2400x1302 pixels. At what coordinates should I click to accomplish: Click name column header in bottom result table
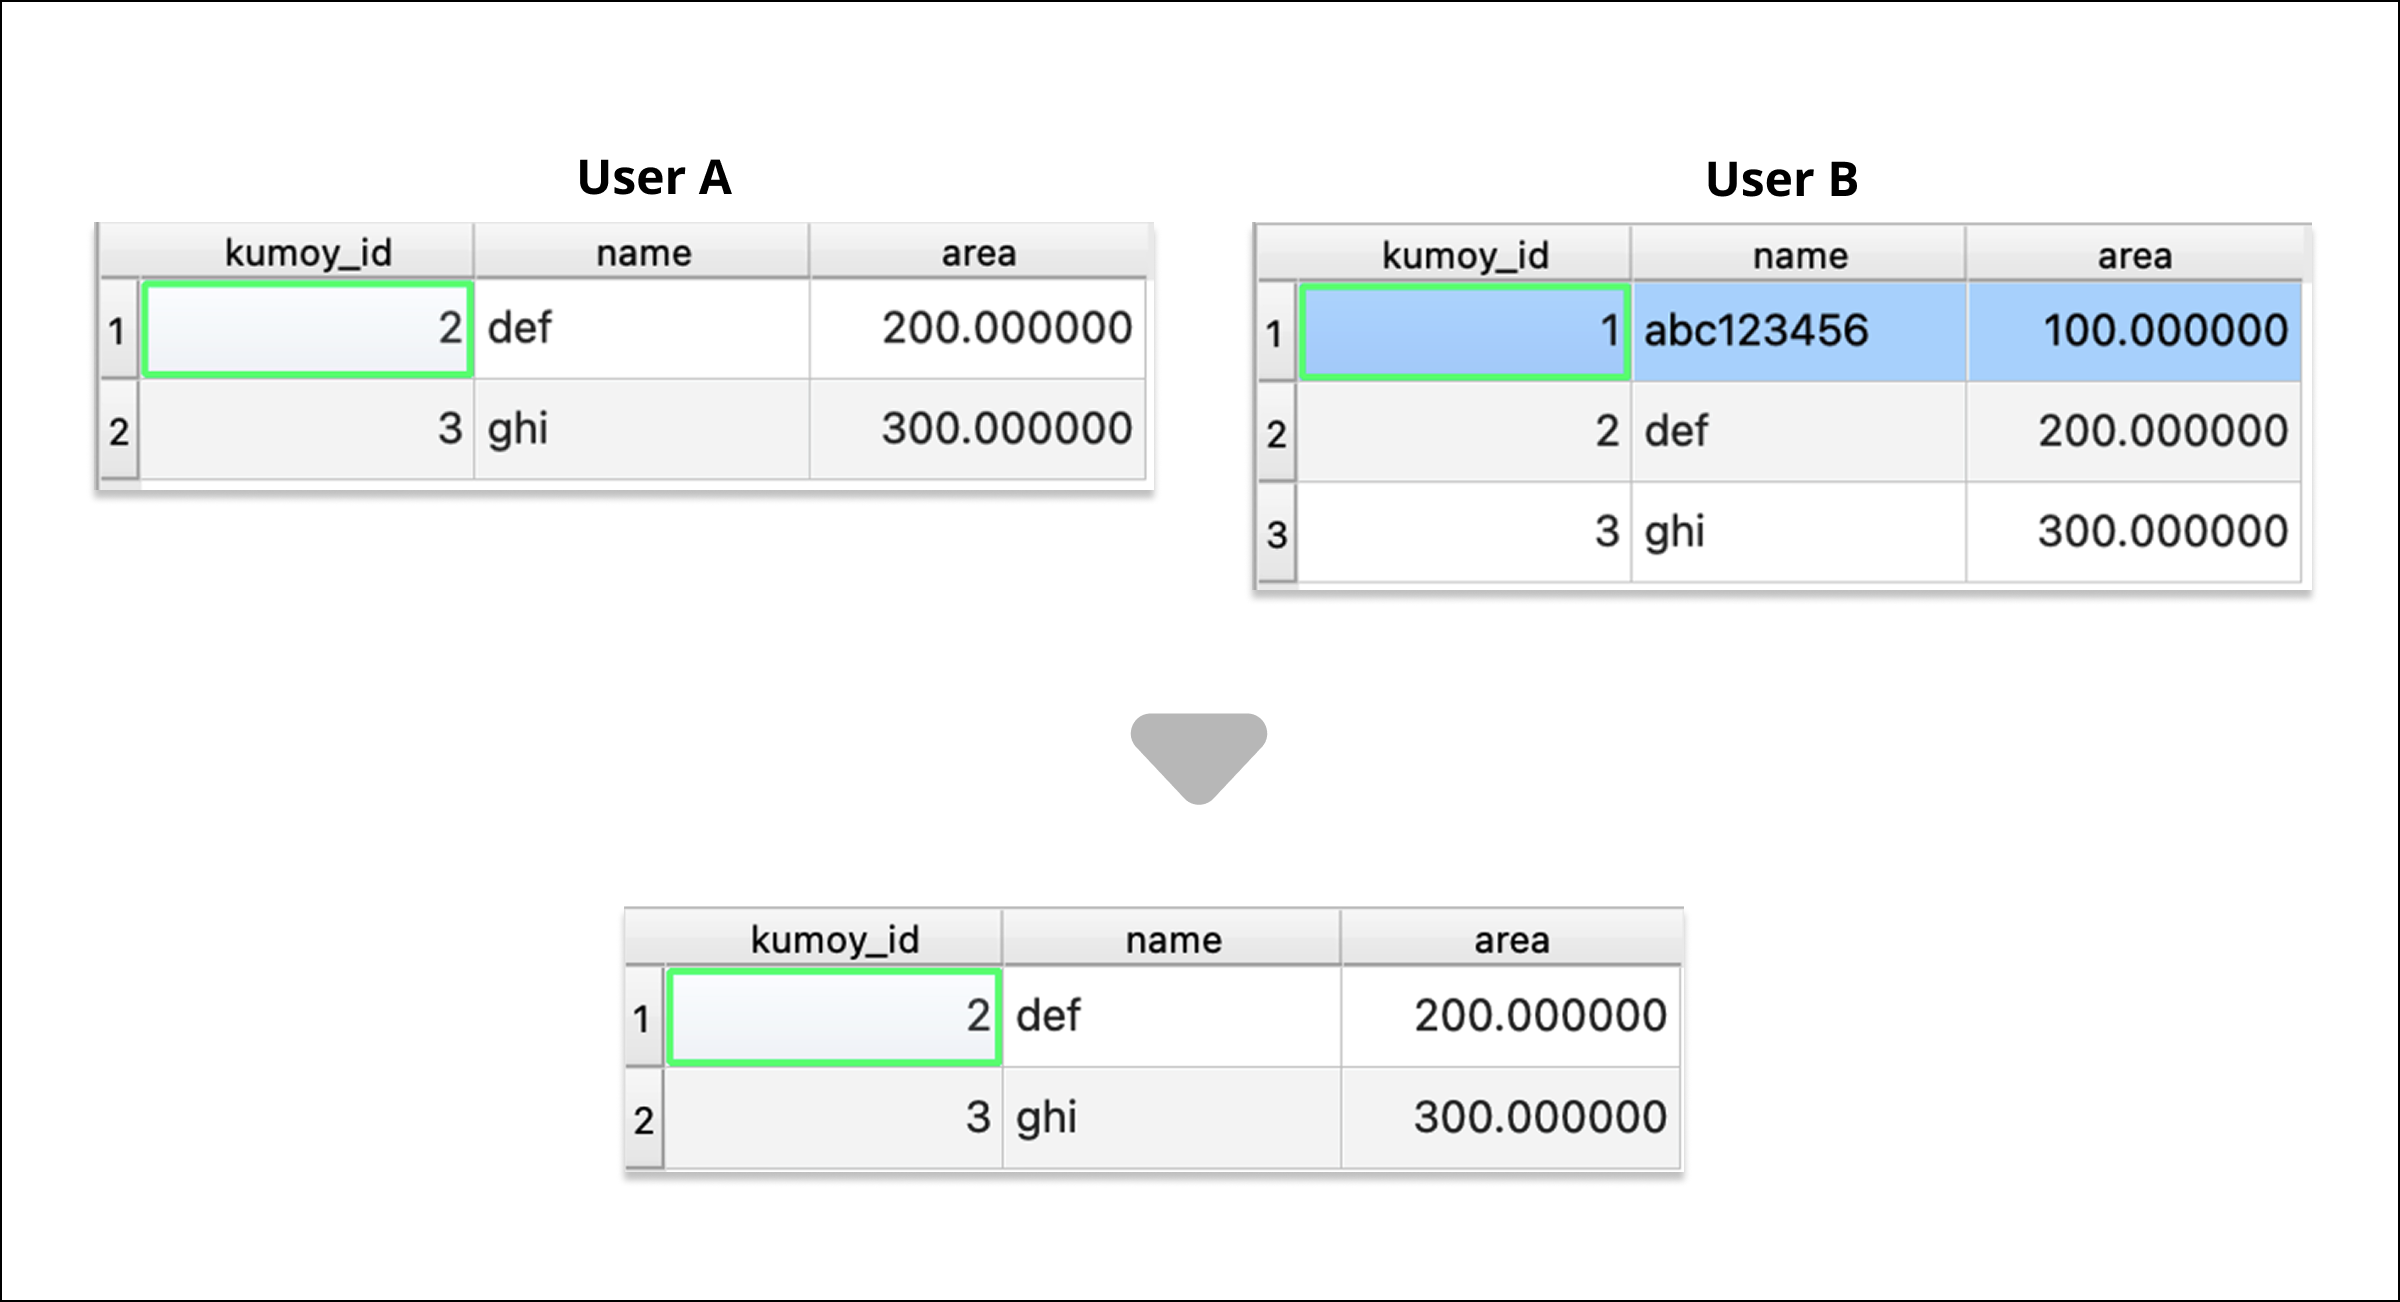1172,939
